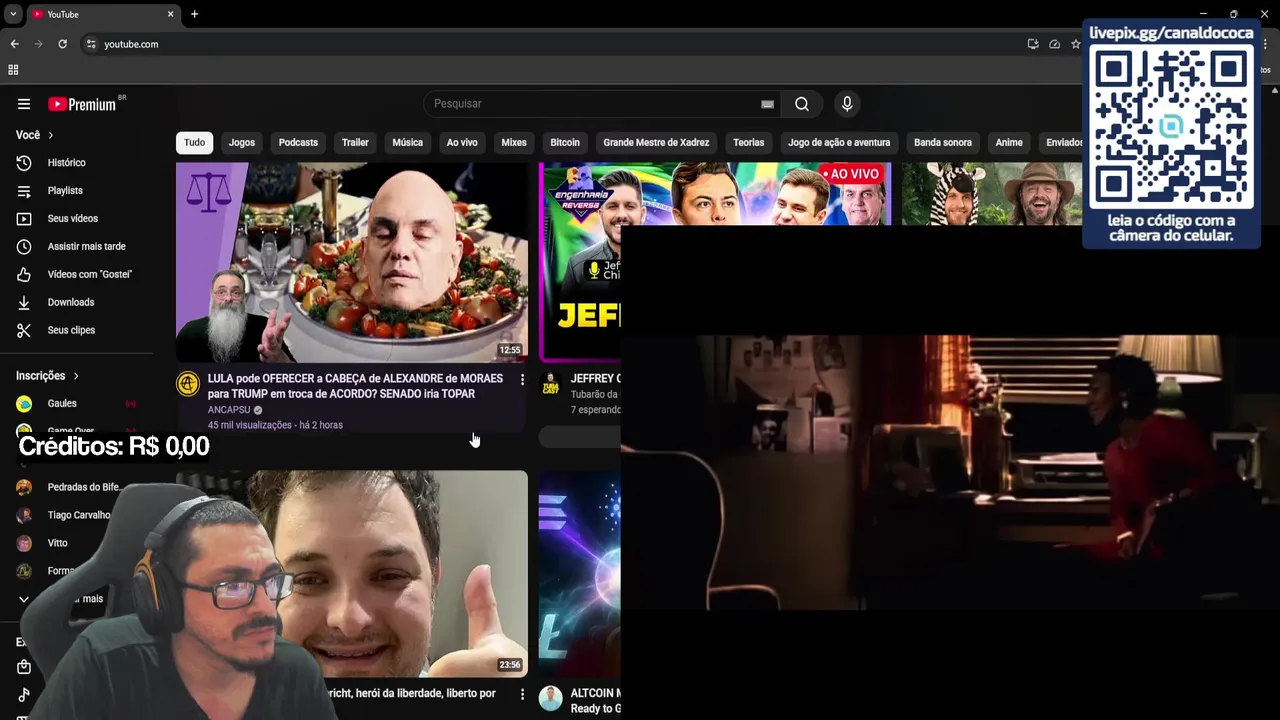Click the Downloads arrow icon
Viewport: 1280px width, 720px height.
pyautogui.click(x=24, y=302)
